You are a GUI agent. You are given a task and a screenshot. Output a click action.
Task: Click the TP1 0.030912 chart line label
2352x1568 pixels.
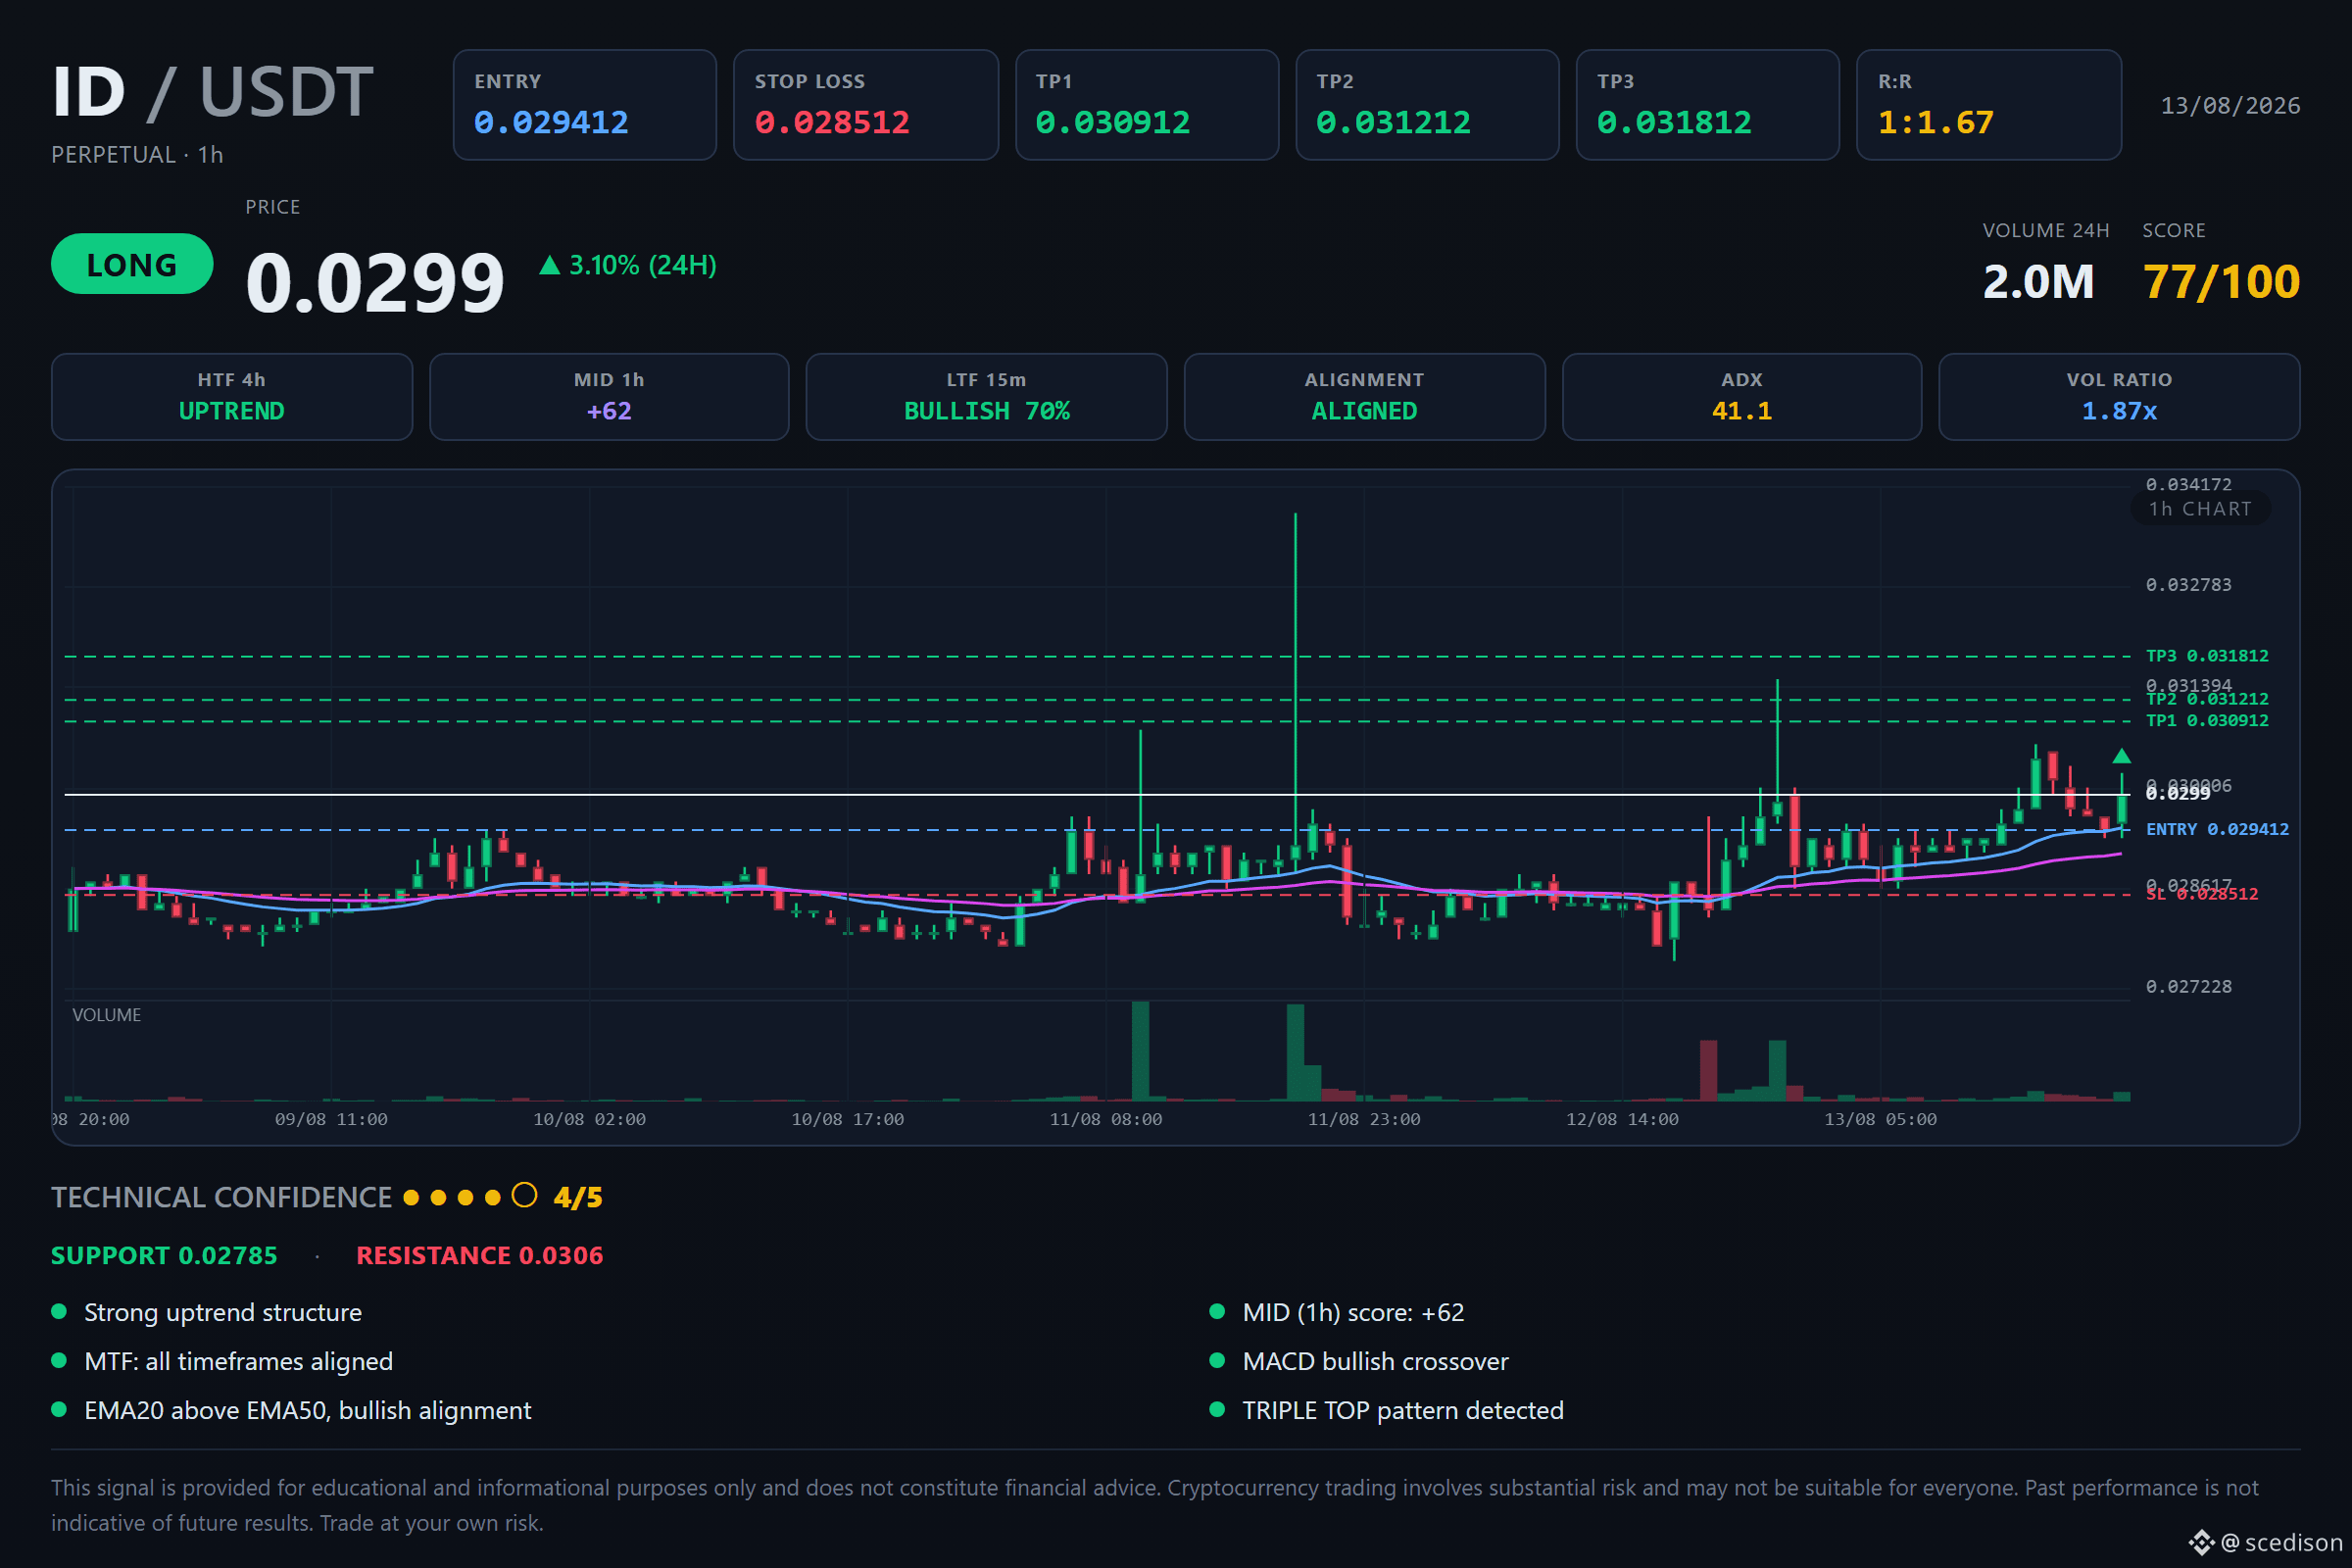coord(2207,721)
